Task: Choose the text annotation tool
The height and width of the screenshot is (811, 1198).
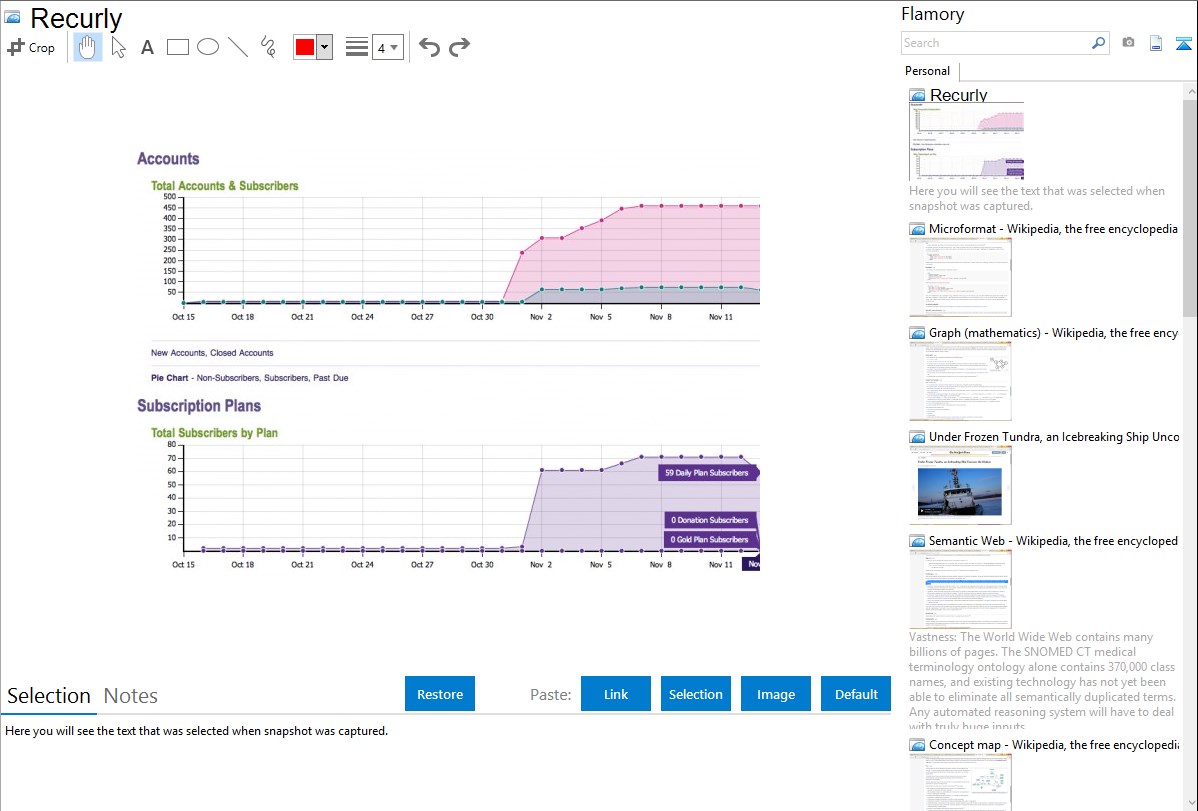Action: click(x=147, y=47)
